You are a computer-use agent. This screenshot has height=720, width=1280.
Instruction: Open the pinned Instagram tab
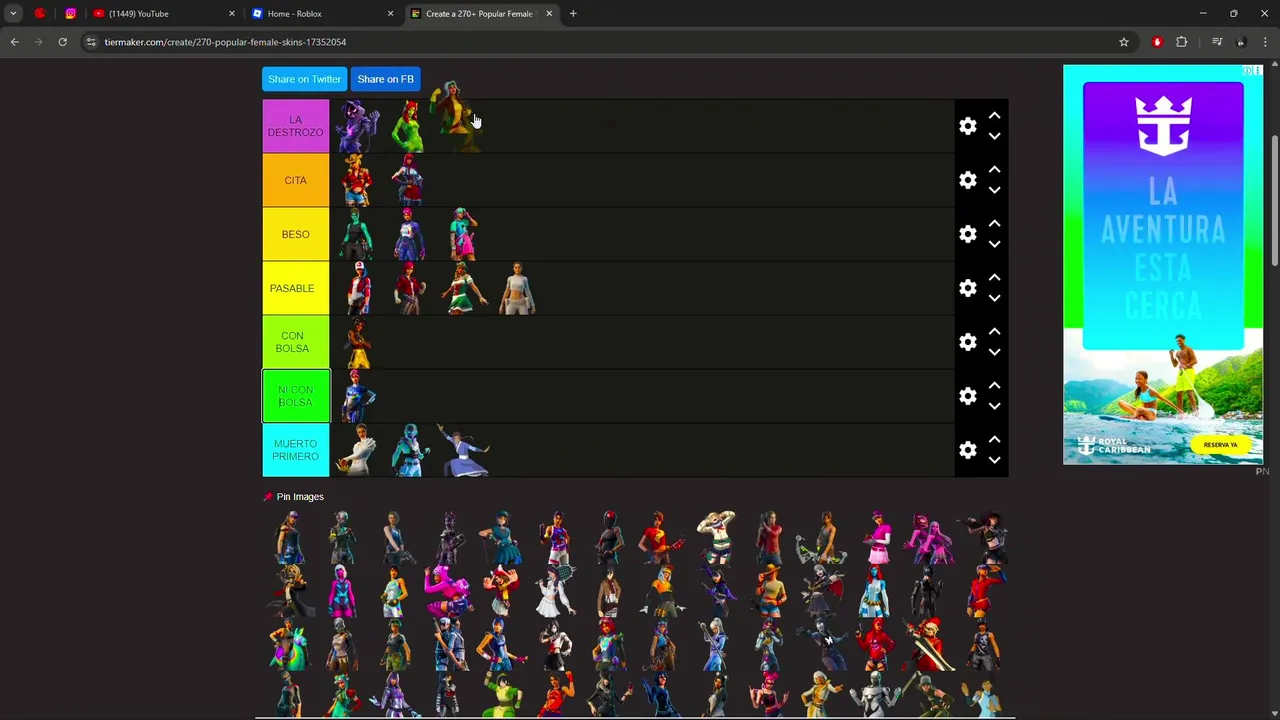tap(70, 14)
